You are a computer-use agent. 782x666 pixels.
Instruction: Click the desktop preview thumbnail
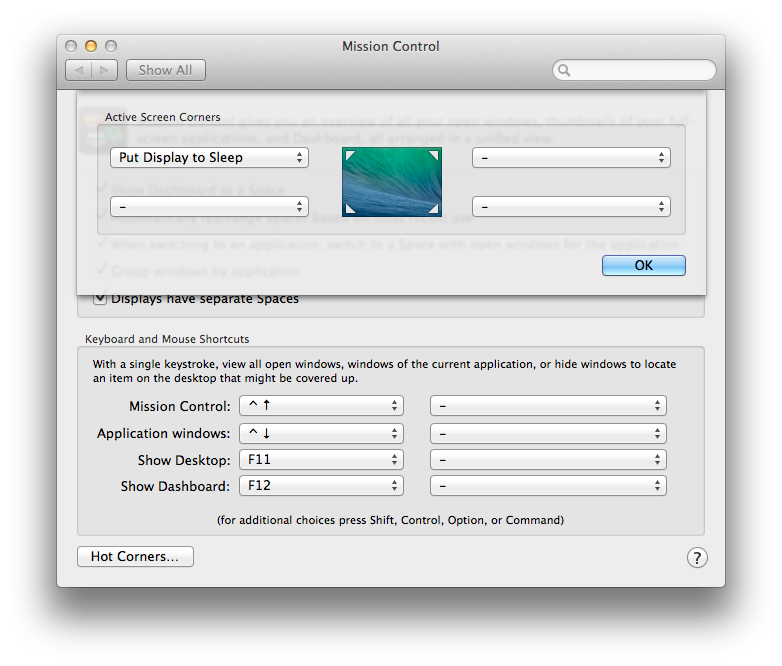click(x=391, y=182)
